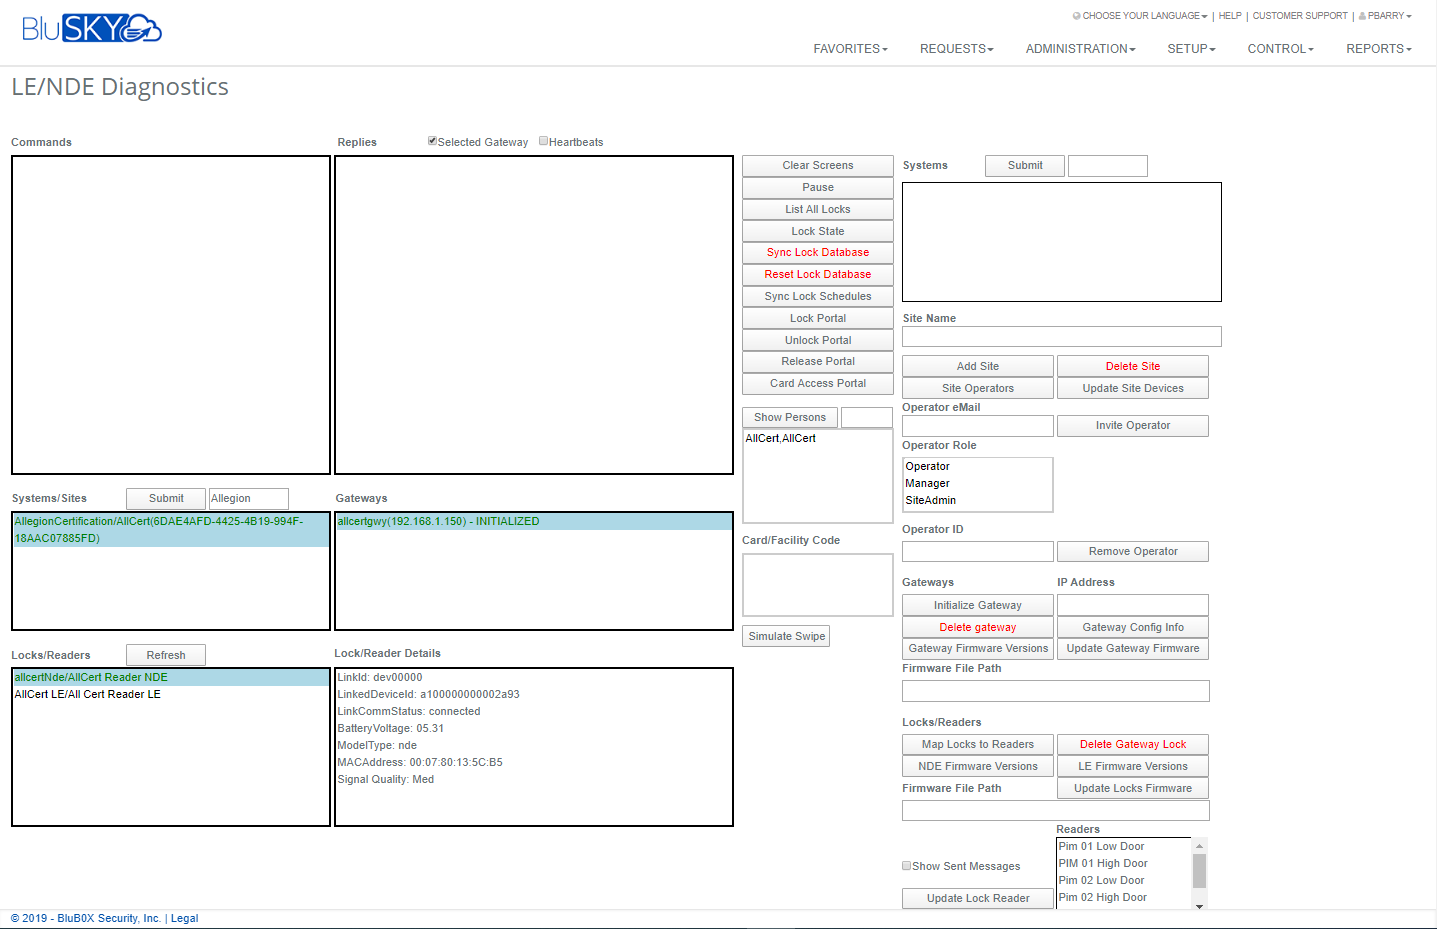Viewport: 1437px width, 929px height.
Task: Check the Show Sent Messages box
Action: click(x=906, y=866)
